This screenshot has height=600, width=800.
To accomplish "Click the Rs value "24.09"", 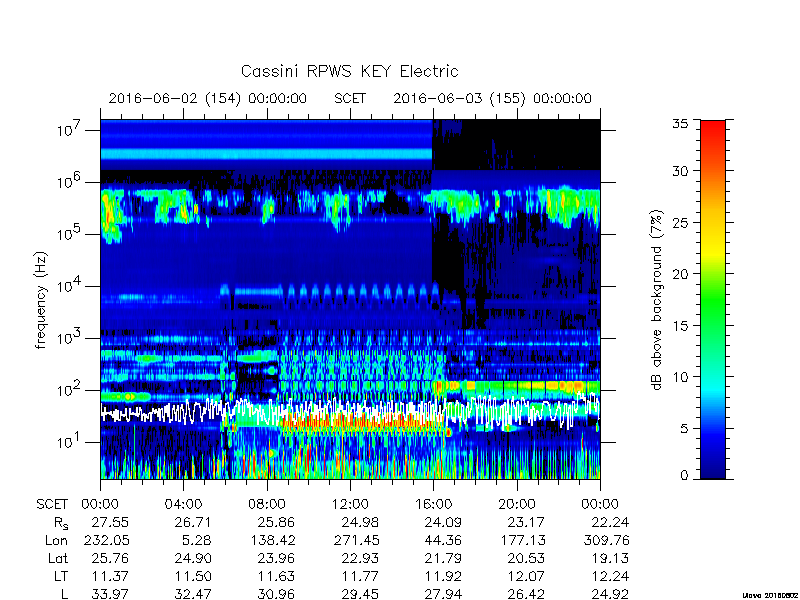I will [x=443, y=522].
